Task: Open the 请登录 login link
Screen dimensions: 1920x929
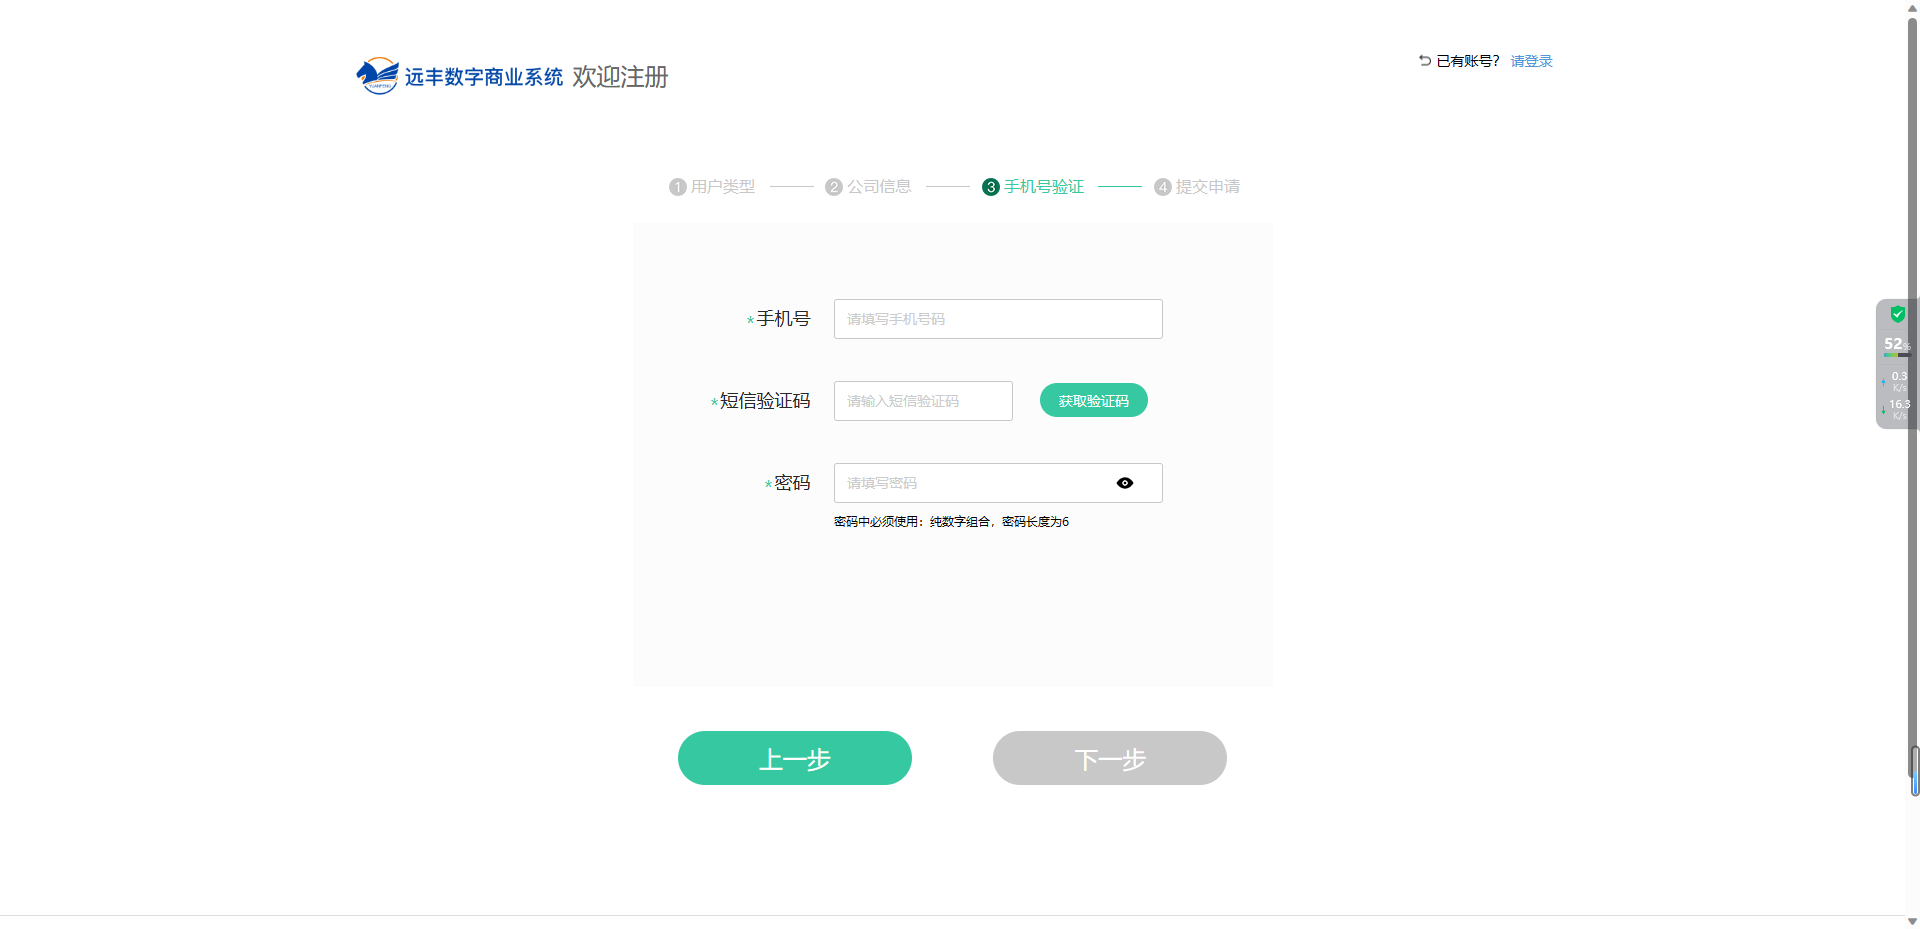Action: pyautogui.click(x=1531, y=61)
